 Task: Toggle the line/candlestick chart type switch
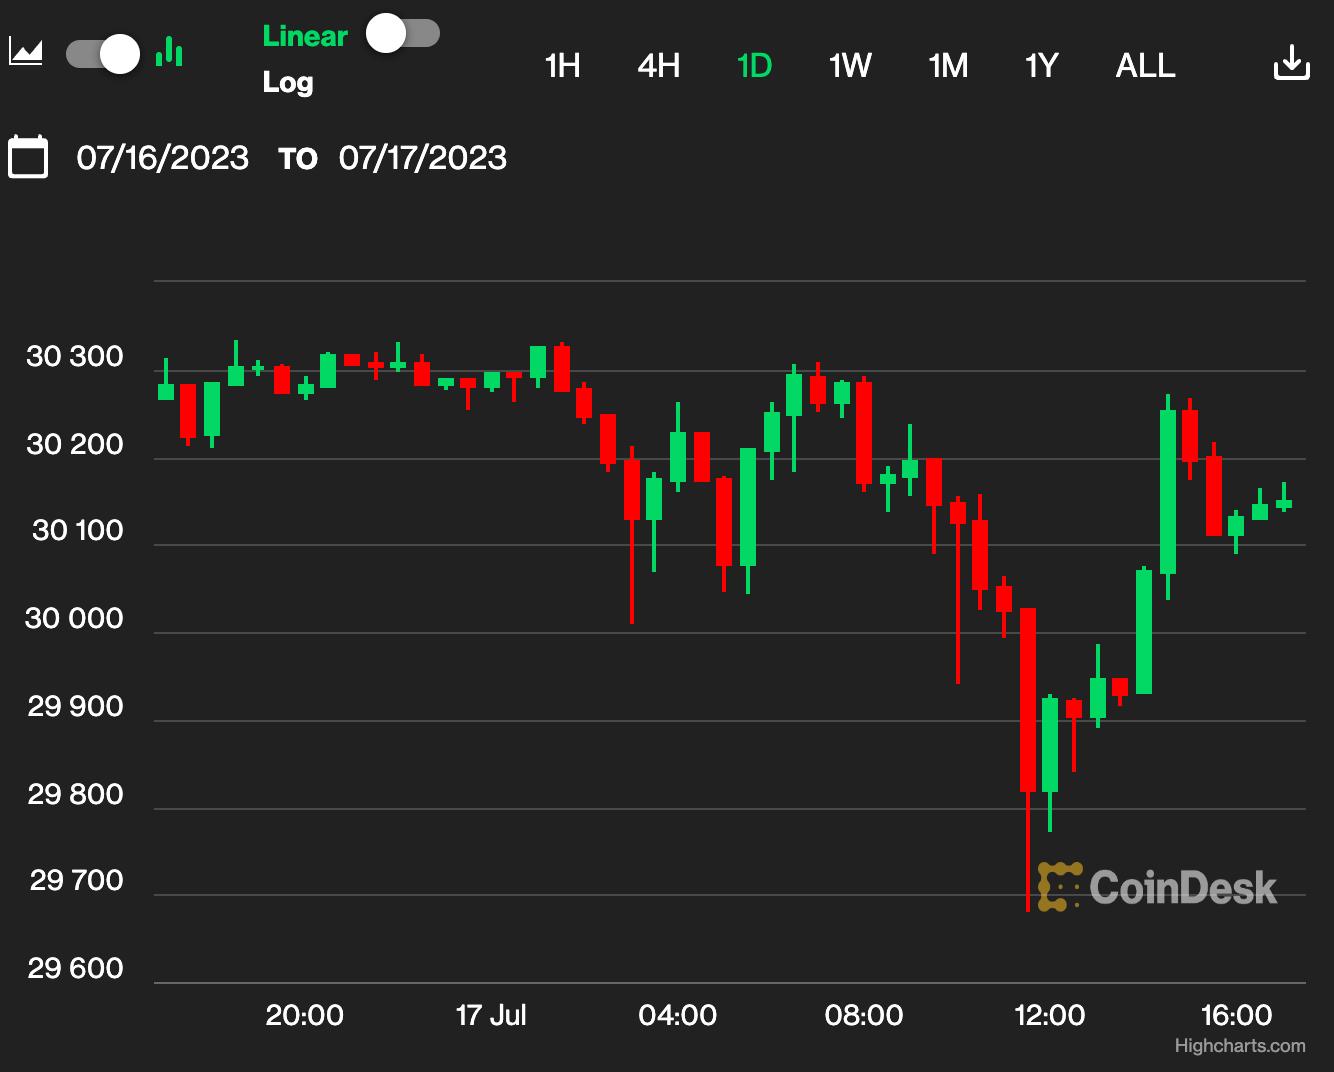pyautogui.click(x=102, y=54)
